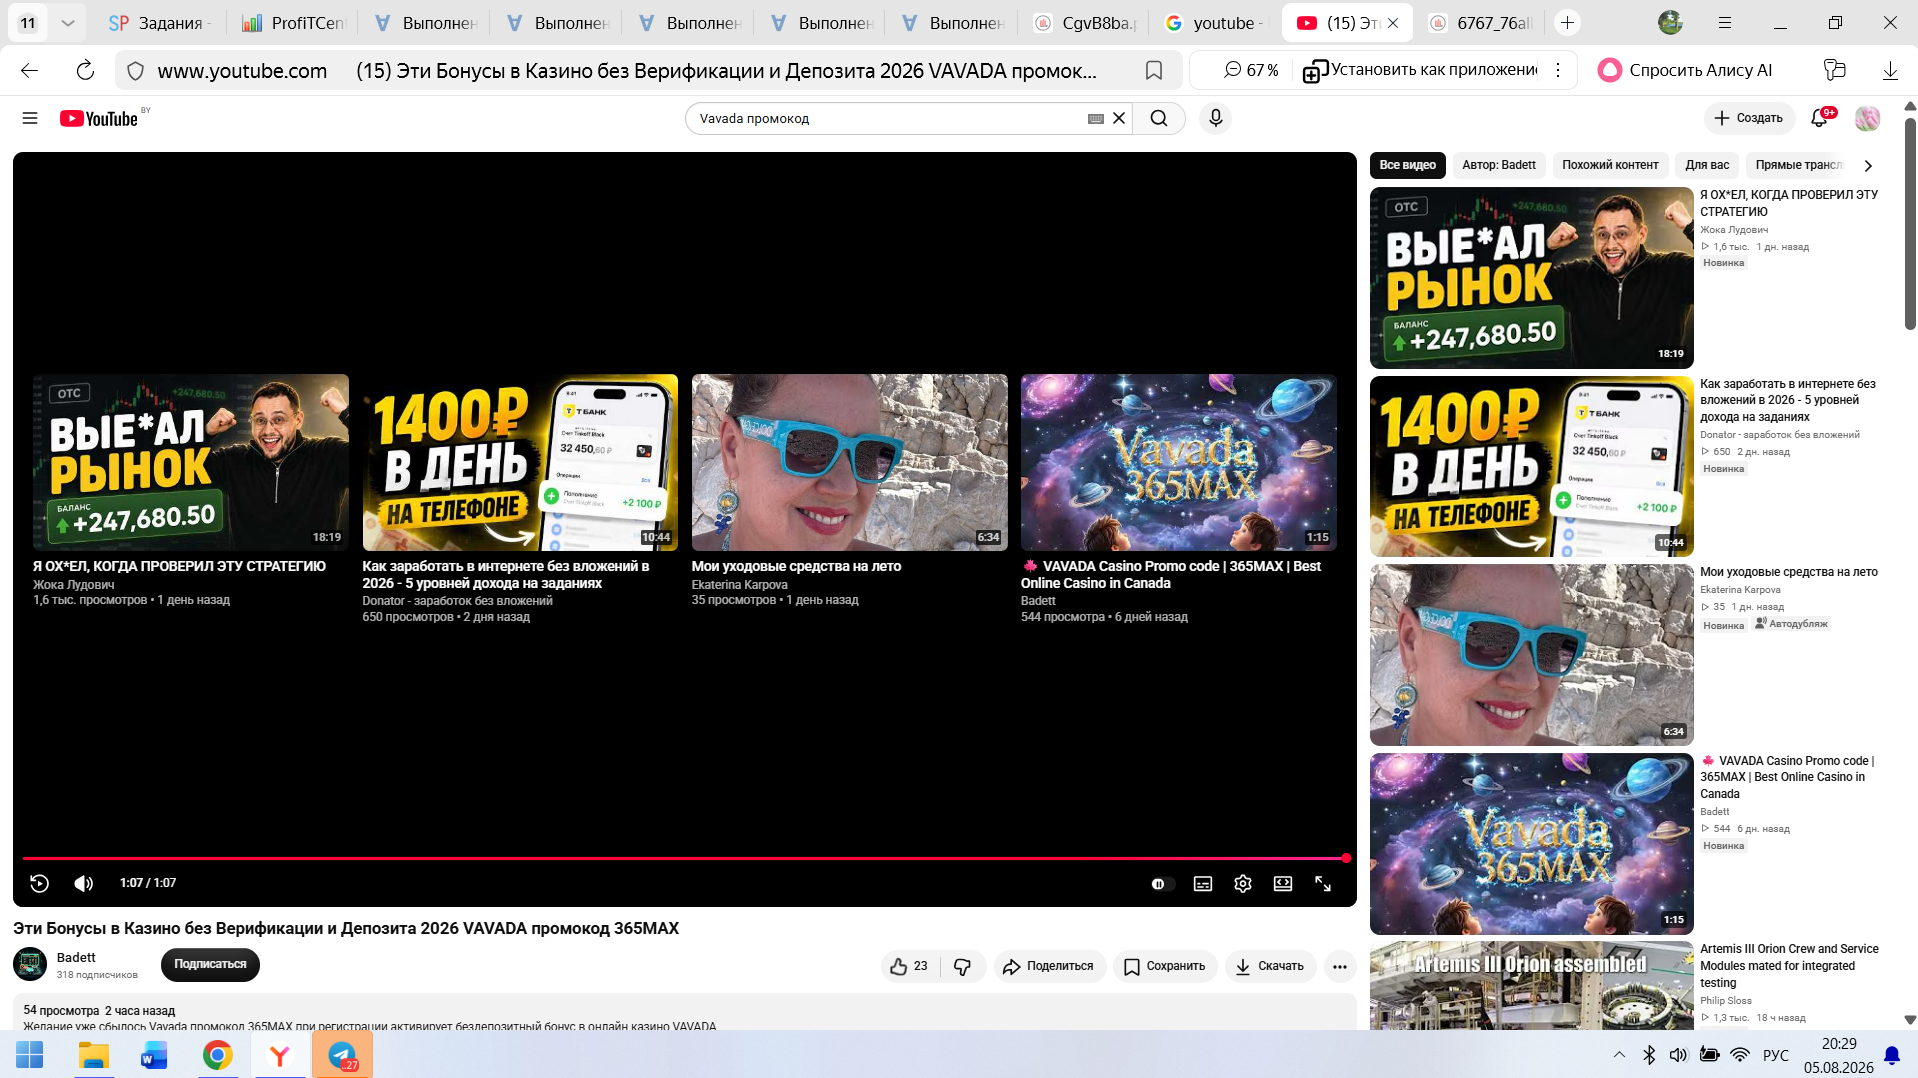Open Спросить Алису AI assistant
This screenshot has height=1078, width=1918.
pyautogui.click(x=1685, y=70)
